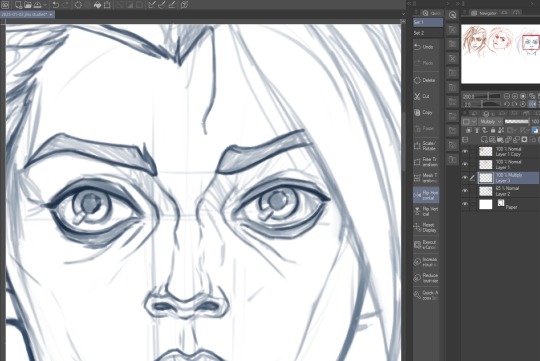Toggle the first snap-to-ruler icon in toolbar

(152, 4)
